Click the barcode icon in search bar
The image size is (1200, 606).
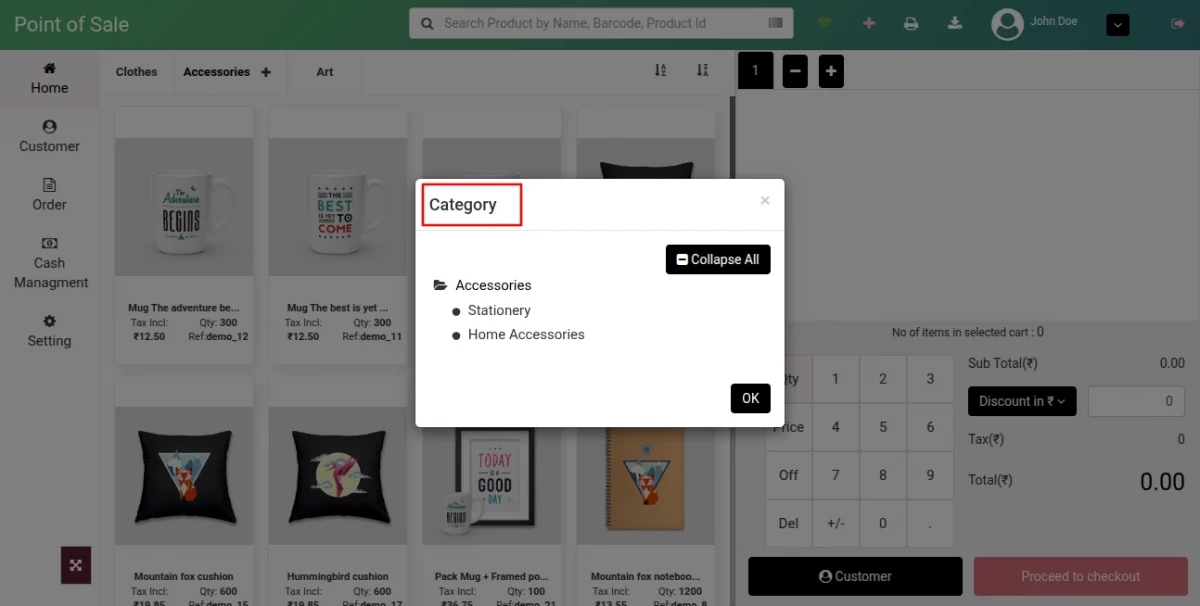[775, 23]
